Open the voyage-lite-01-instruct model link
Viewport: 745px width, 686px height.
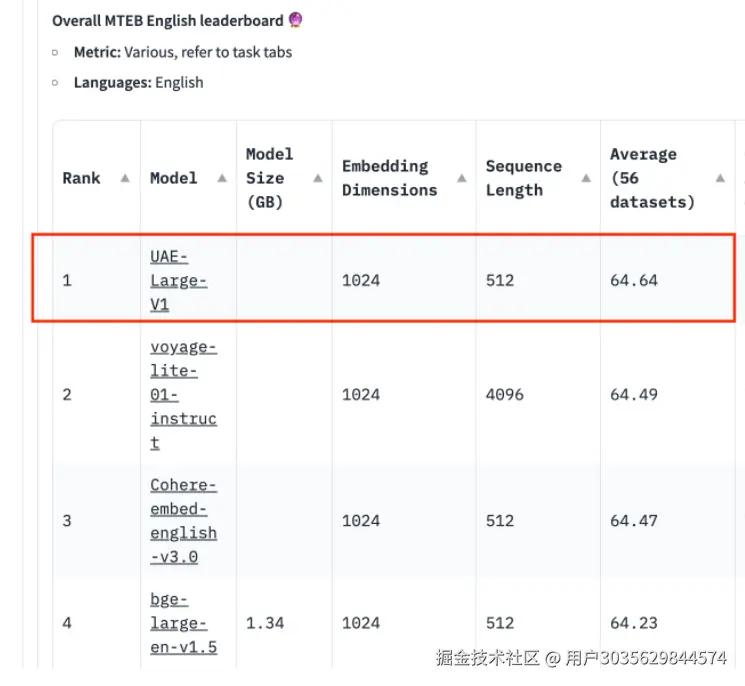[183, 394]
